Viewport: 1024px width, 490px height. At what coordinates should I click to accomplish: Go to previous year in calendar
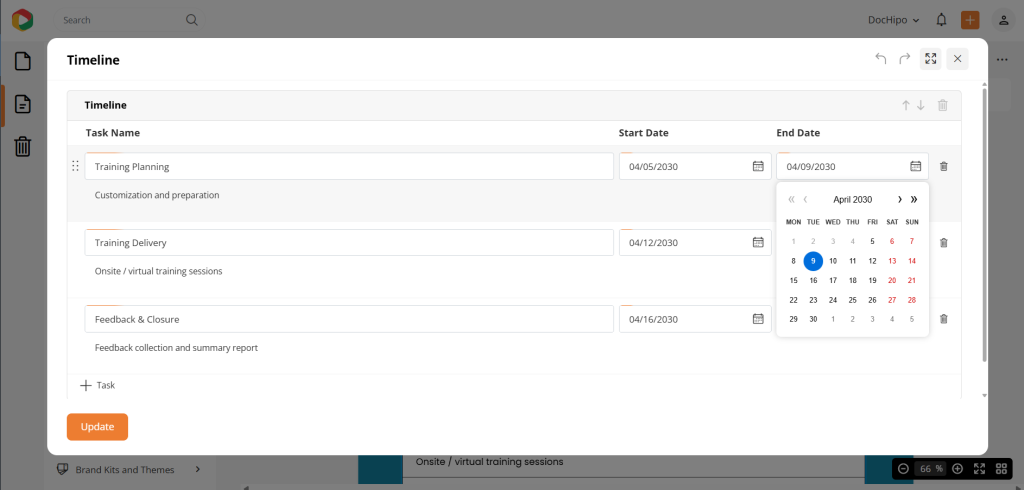click(792, 199)
